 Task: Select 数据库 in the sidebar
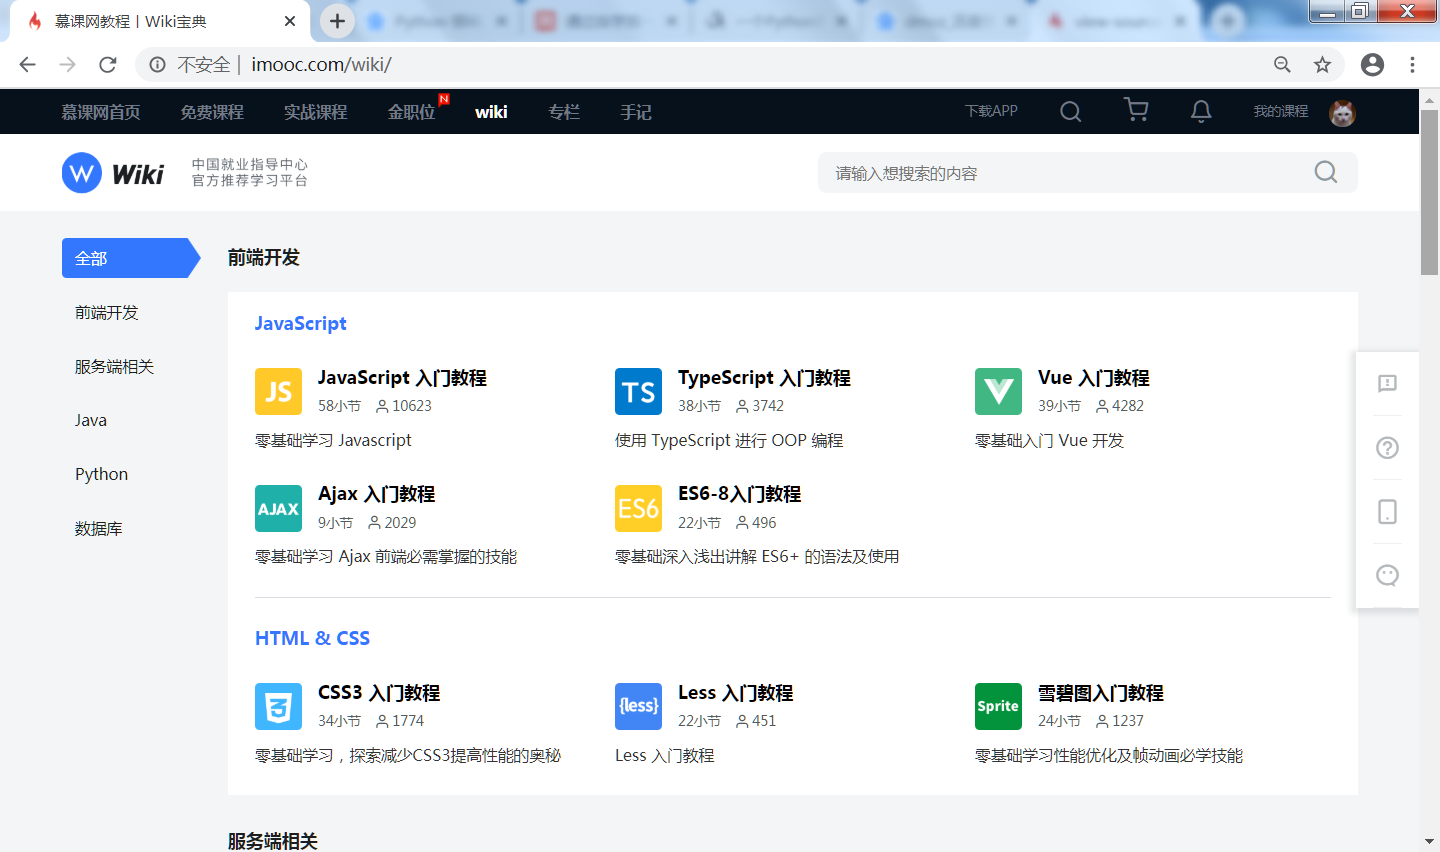(98, 528)
